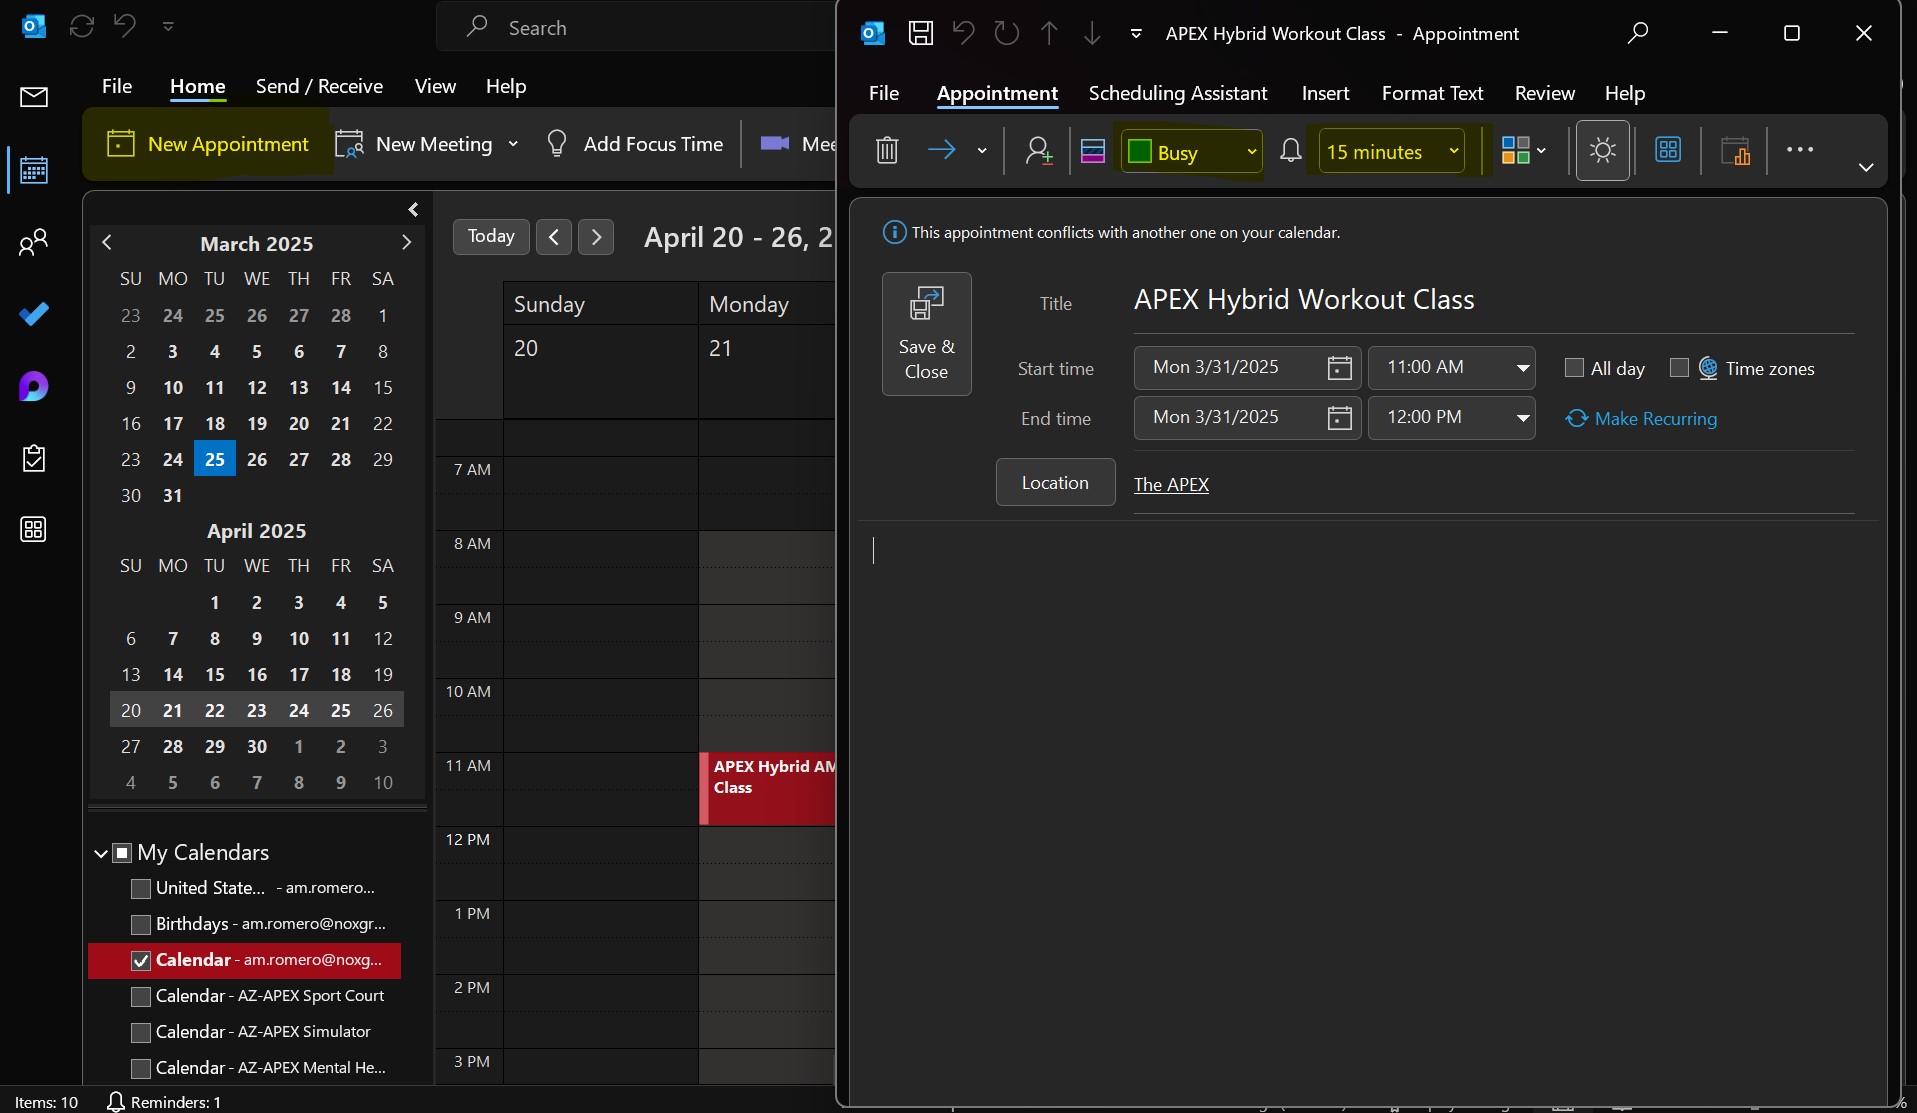Open the 12:00 PM end time dropdown
The image size is (1917, 1113).
coord(1523,418)
